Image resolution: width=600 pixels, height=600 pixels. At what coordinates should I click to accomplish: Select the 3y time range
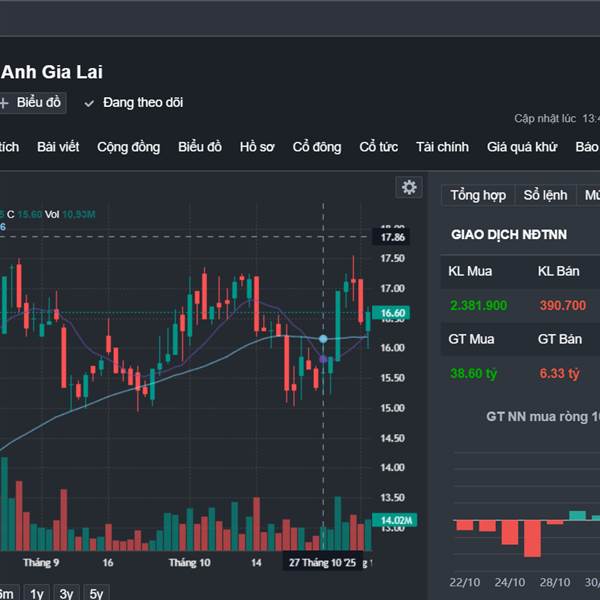tap(66, 593)
